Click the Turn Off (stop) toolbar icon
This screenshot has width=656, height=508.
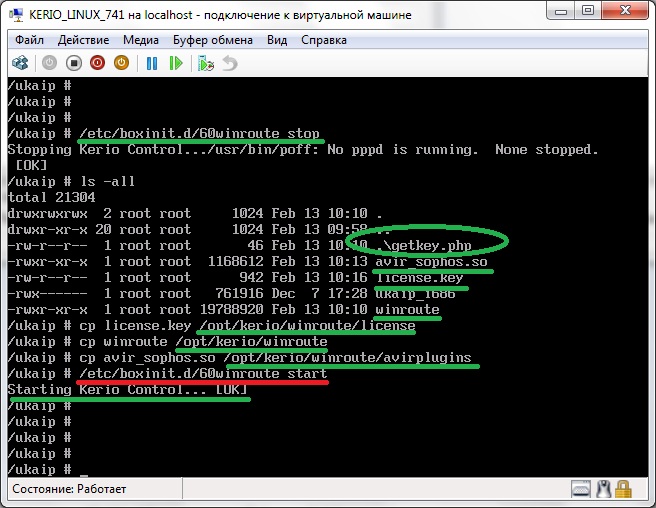click(x=73, y=63)
